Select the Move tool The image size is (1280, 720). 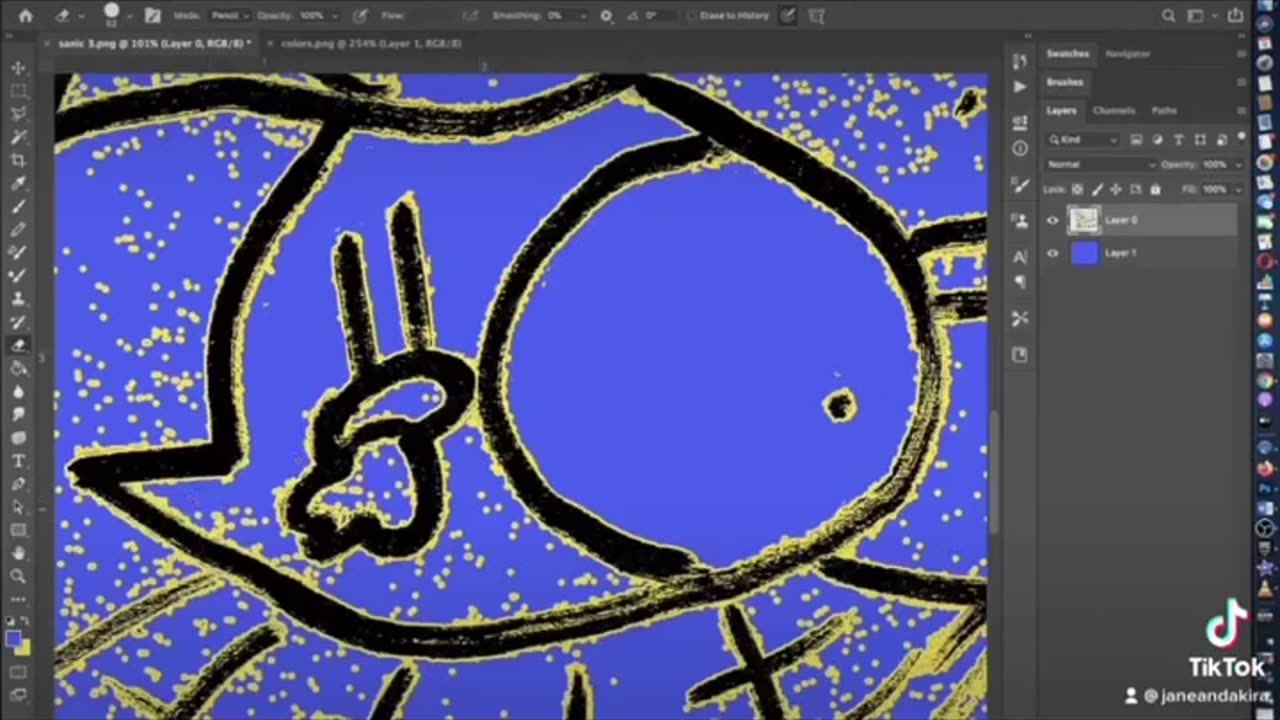pos(18,68)
